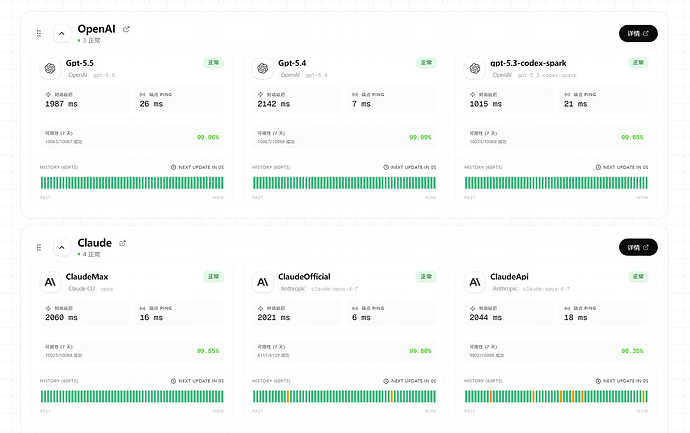Click Gpt-5.5 availability 99.96%
Screen dimensions: 690x433
pyautogui.click(x=208, y=137)
